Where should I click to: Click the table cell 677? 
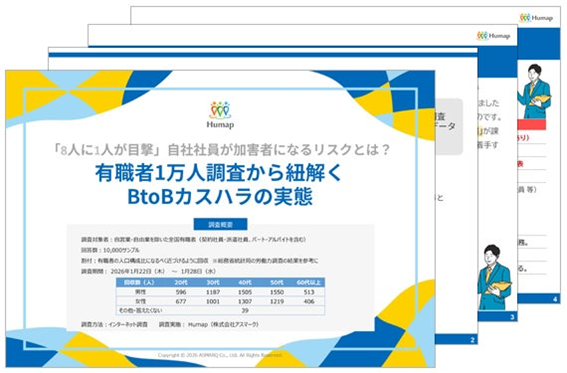click(181, 301)
